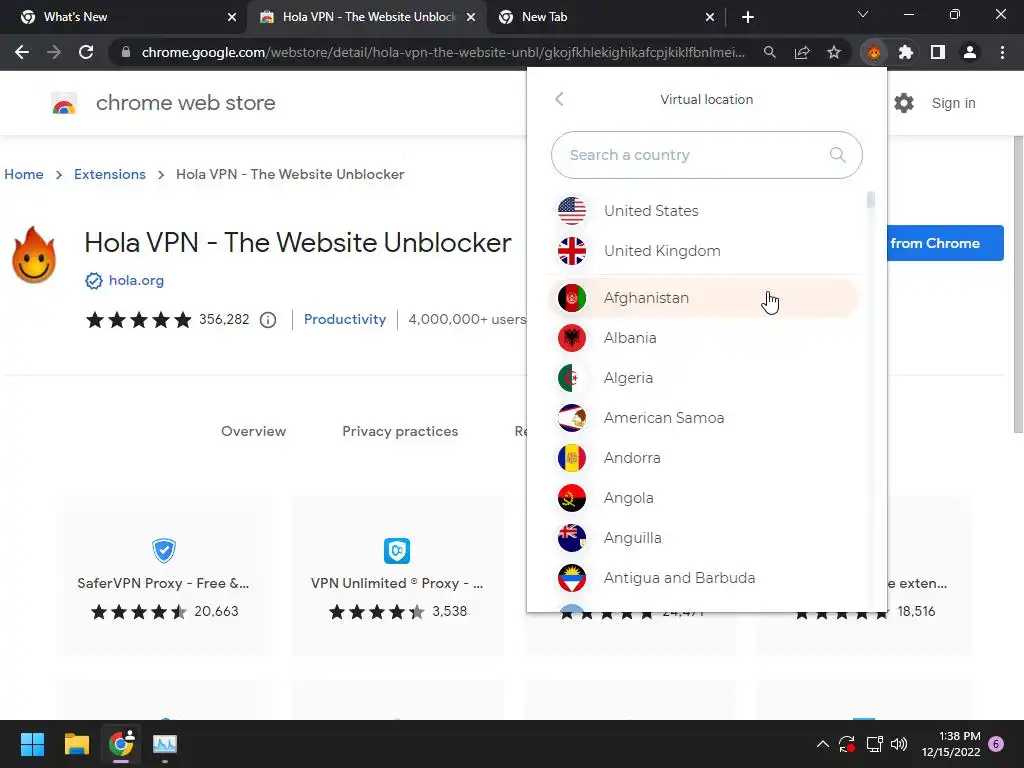This screenshot has width=1024, height=768.
Task: Click the Hola VPN extension icon in toolbar
Action: [x=874, y=52]
